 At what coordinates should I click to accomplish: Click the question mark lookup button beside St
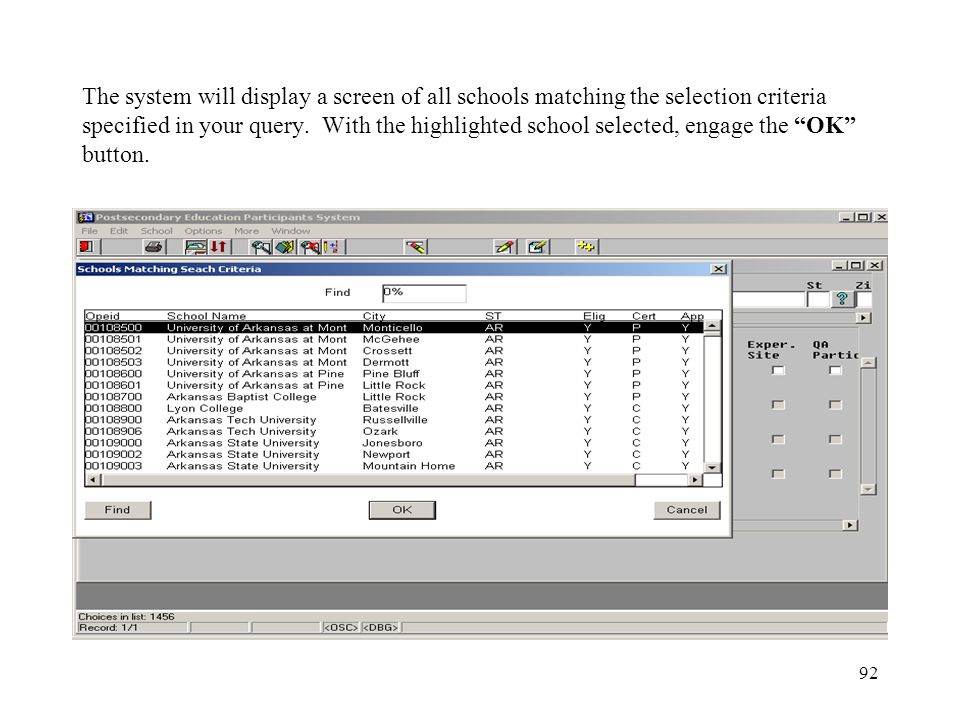click(x=842, y=299)
